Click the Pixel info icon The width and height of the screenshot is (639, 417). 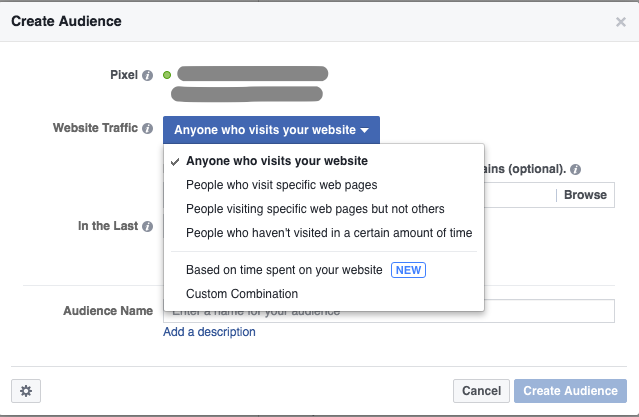[148, 75]
